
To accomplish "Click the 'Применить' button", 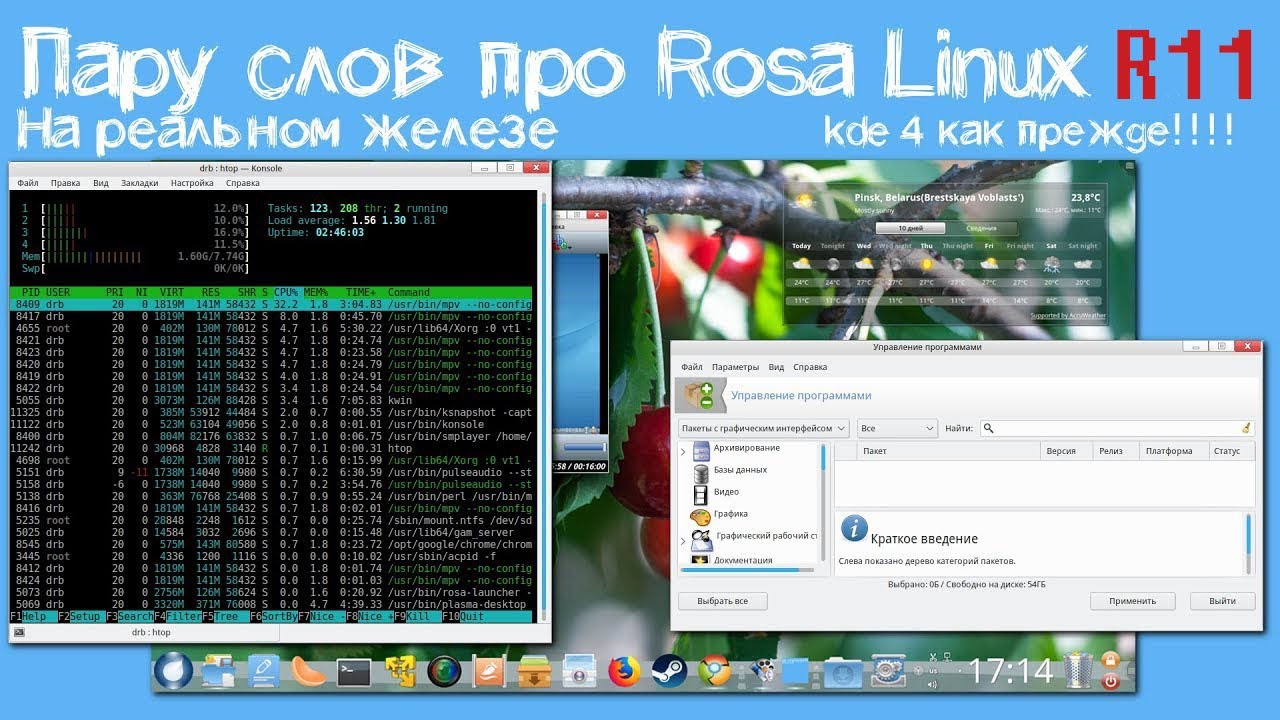I will tap(1133, 601).
